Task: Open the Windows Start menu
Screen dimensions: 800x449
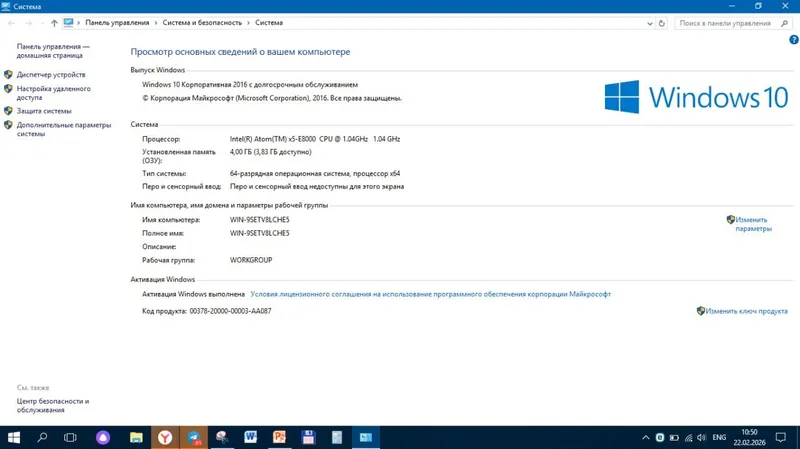Action: 14,437
